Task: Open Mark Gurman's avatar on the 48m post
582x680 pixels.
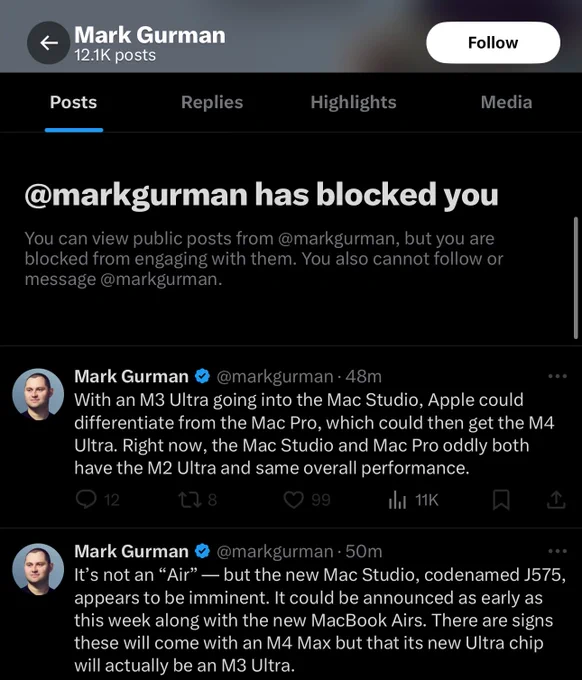Action: coord(38,394)
